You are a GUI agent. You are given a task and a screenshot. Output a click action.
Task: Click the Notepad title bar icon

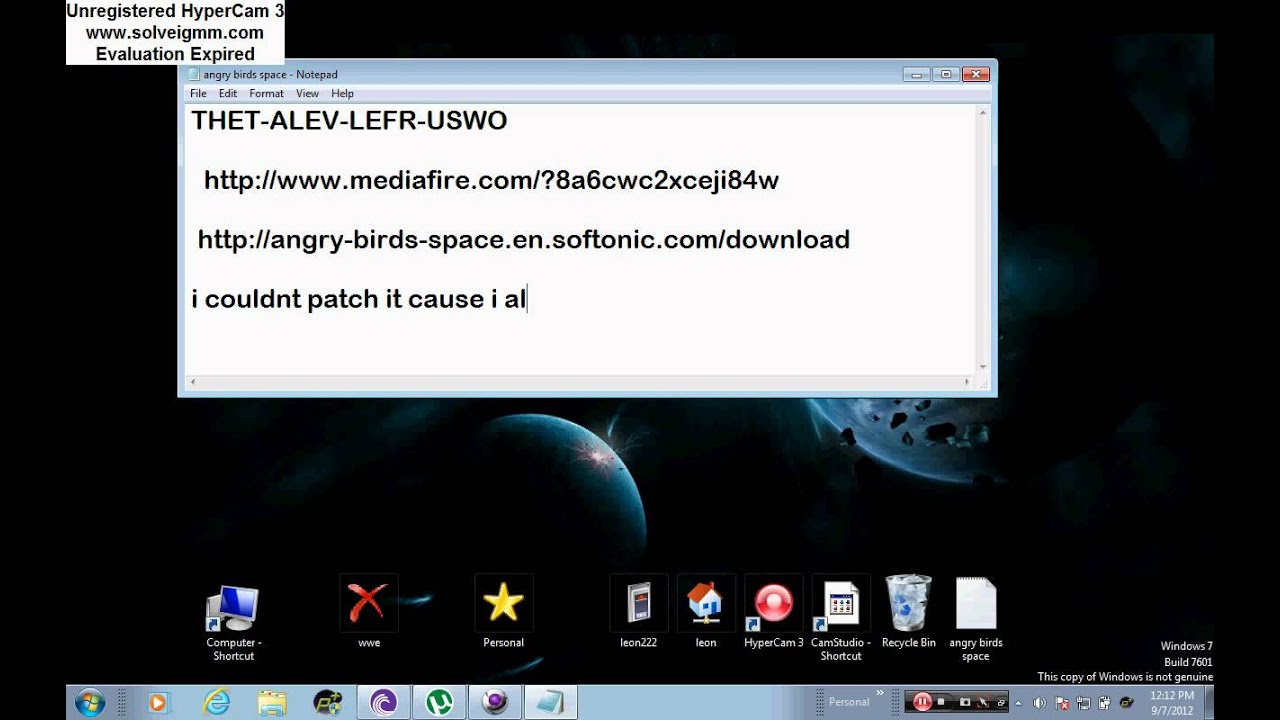coord(194,74)
